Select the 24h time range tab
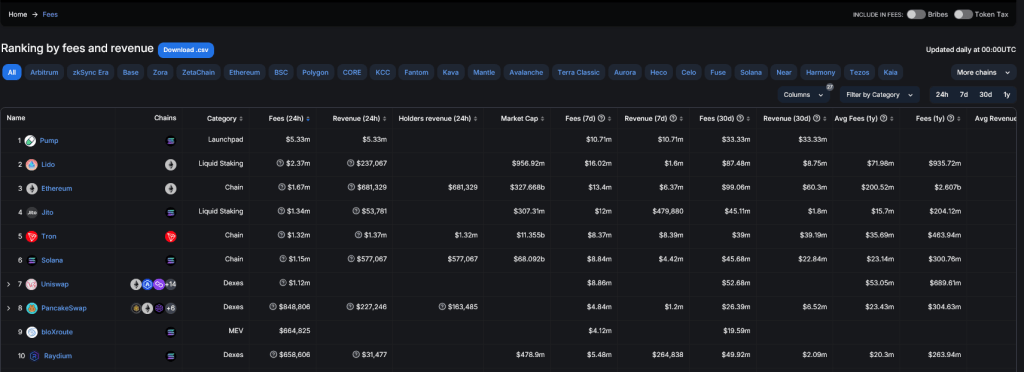1024x372 pixels. point(942,95)
